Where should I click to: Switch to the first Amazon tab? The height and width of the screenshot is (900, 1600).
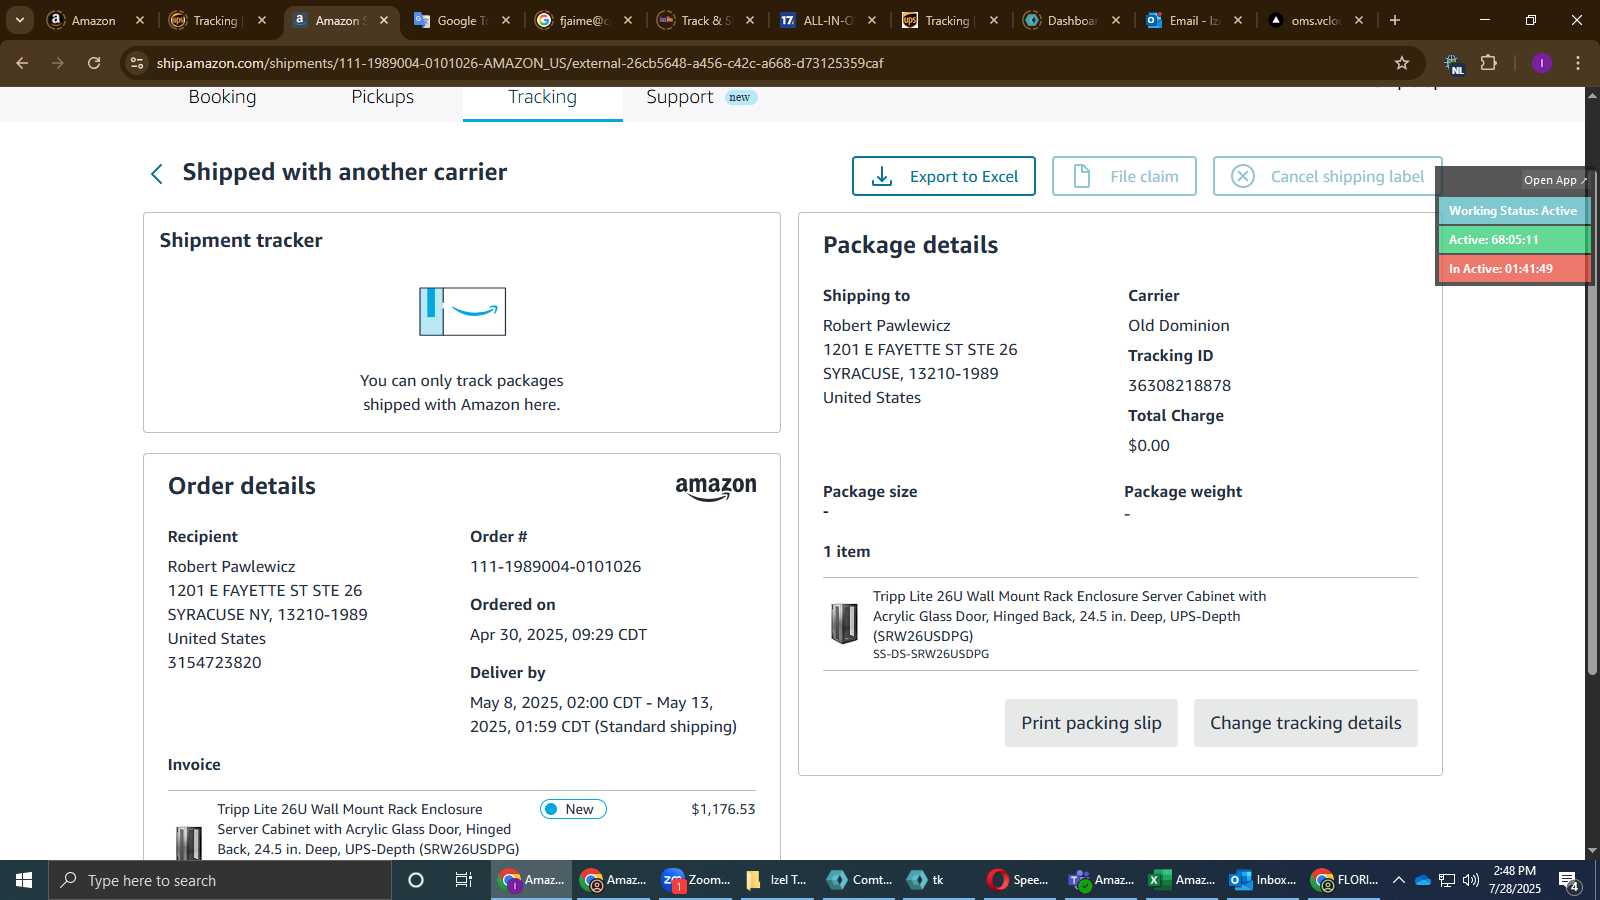click(x=94, y=20)
